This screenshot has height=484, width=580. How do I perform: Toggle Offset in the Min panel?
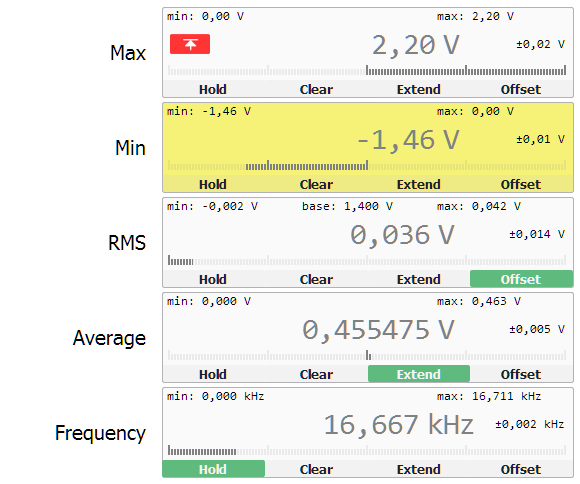click(521, 184)
